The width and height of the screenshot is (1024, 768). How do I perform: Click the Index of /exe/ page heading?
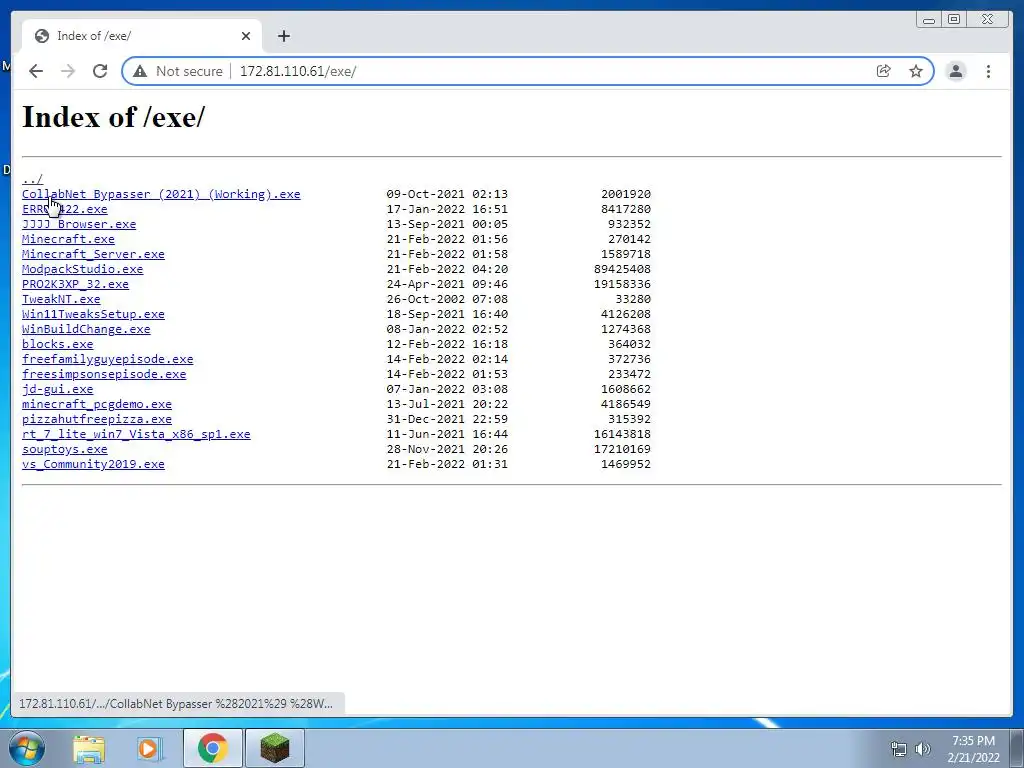pyautogui.click(x=114, y=118)
